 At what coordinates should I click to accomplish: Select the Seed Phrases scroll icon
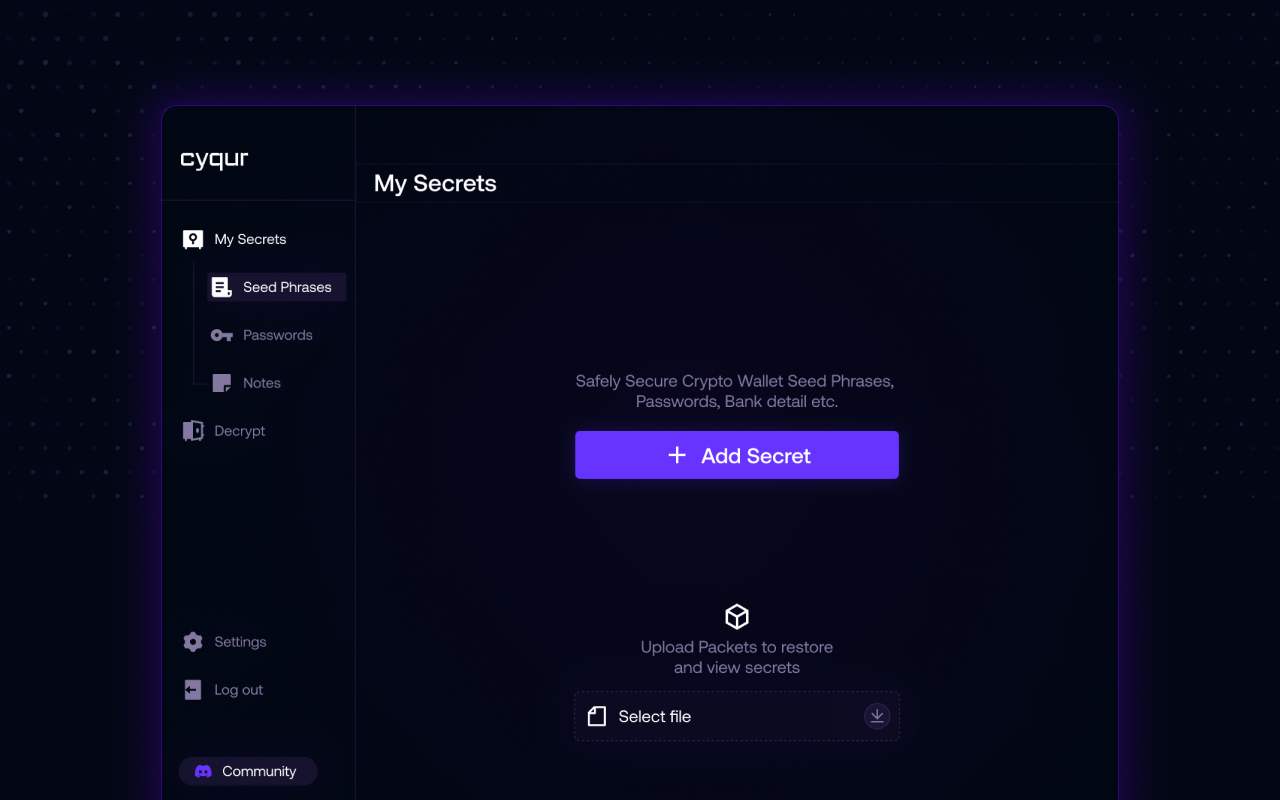point(221,286)
